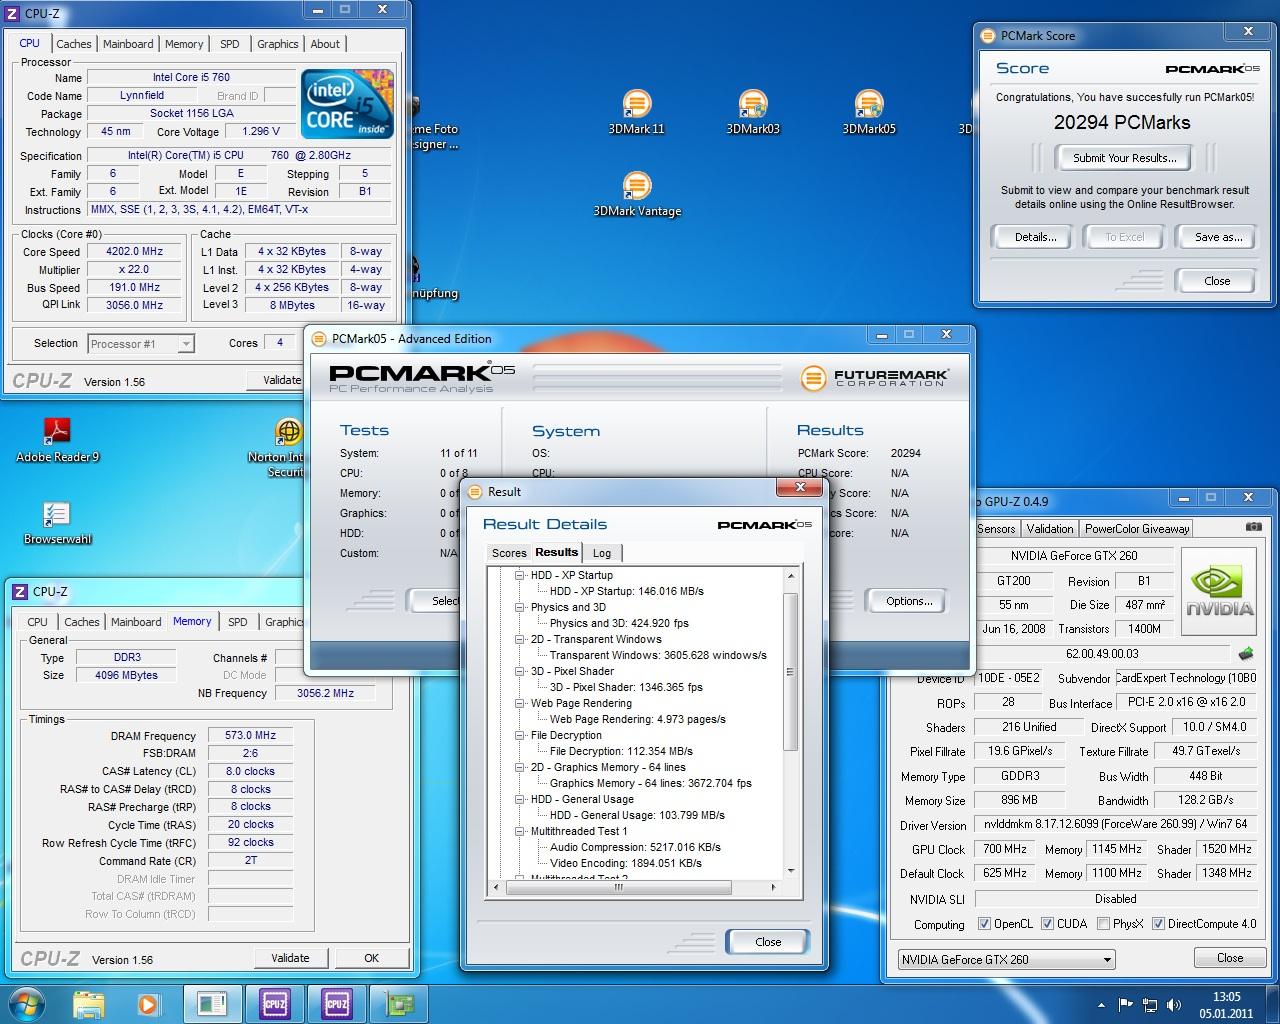Enable the PhysX checkbox in GPU-Z
Viewport: 1280px width, 1024px height.
(1103, 924)
